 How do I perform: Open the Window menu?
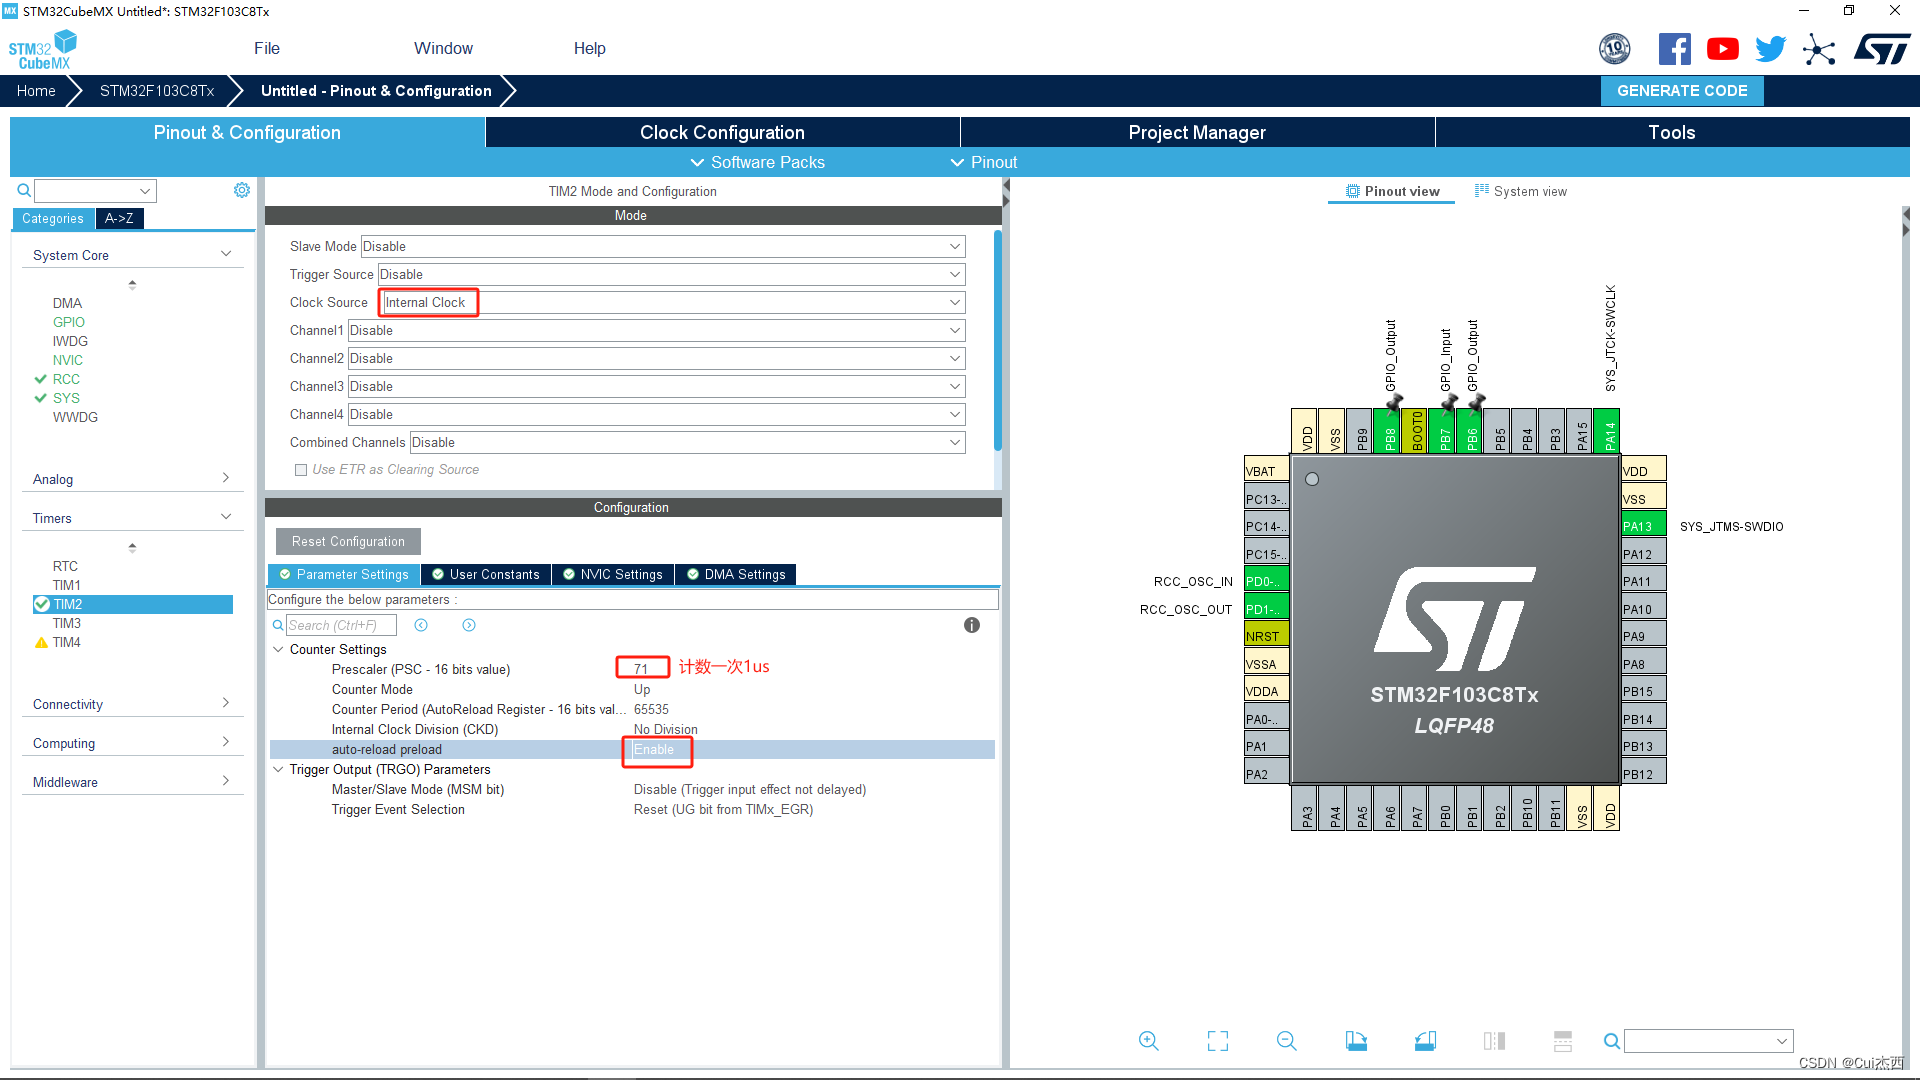[x=443, y=48]
